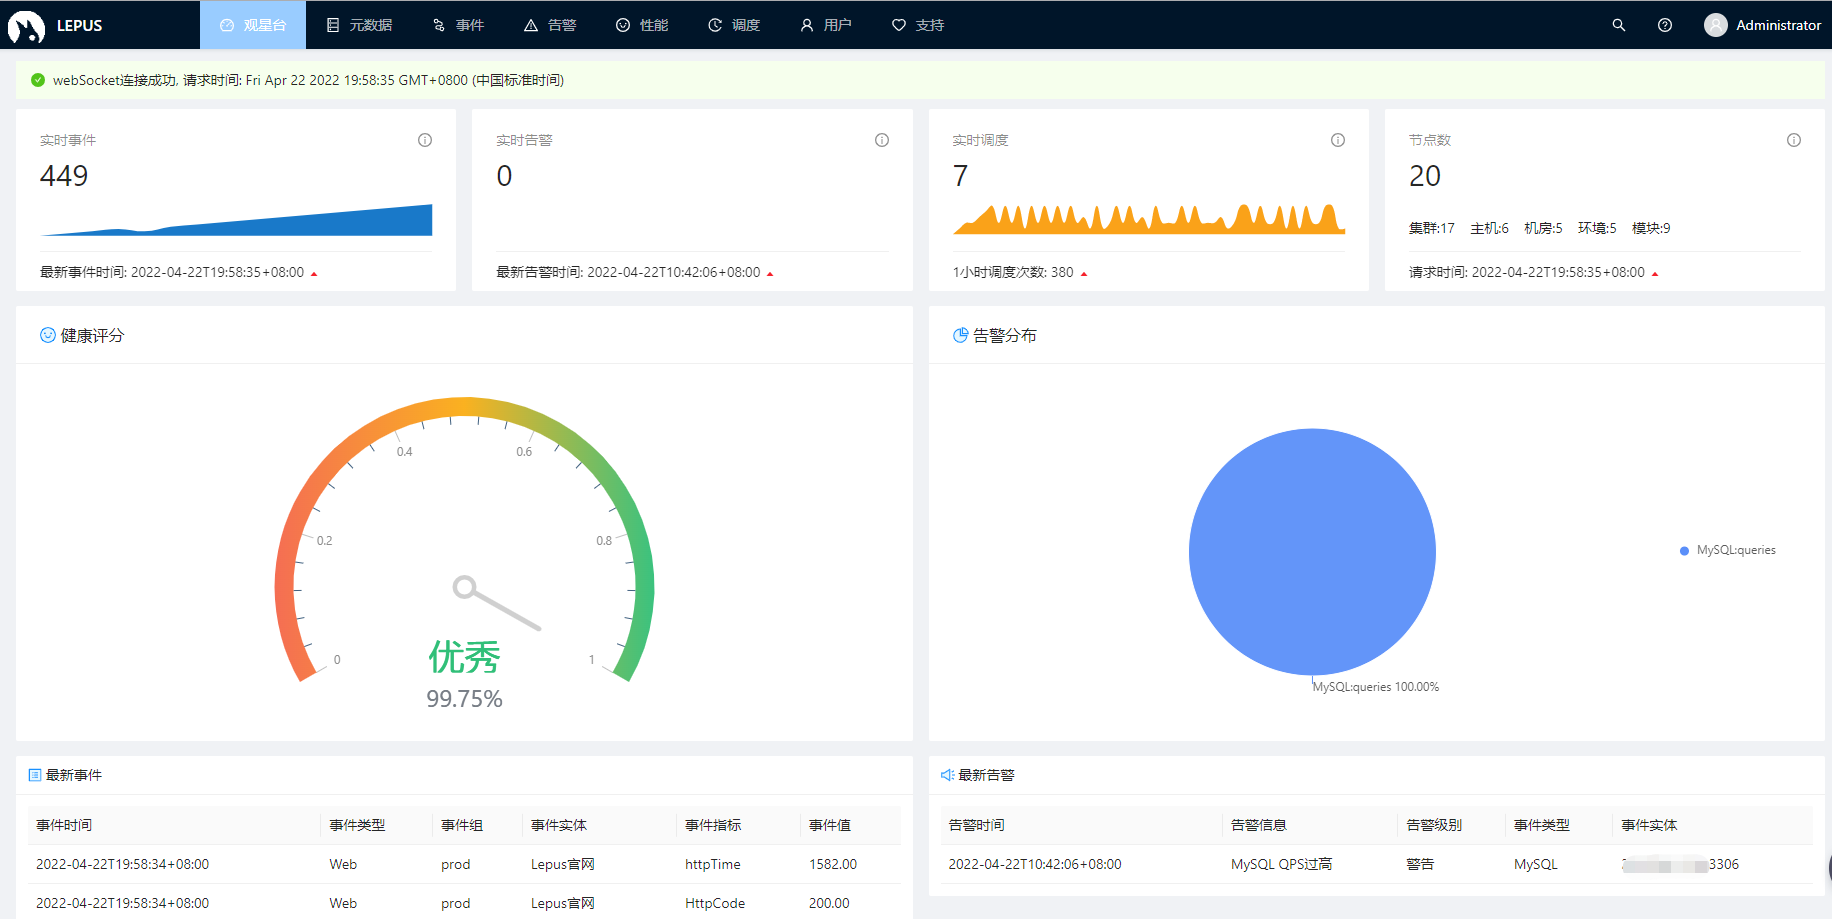This screenshot has width=1832, height=919.
Task: Show info for 节点数 card
Action: click(x=1794, y=140)
